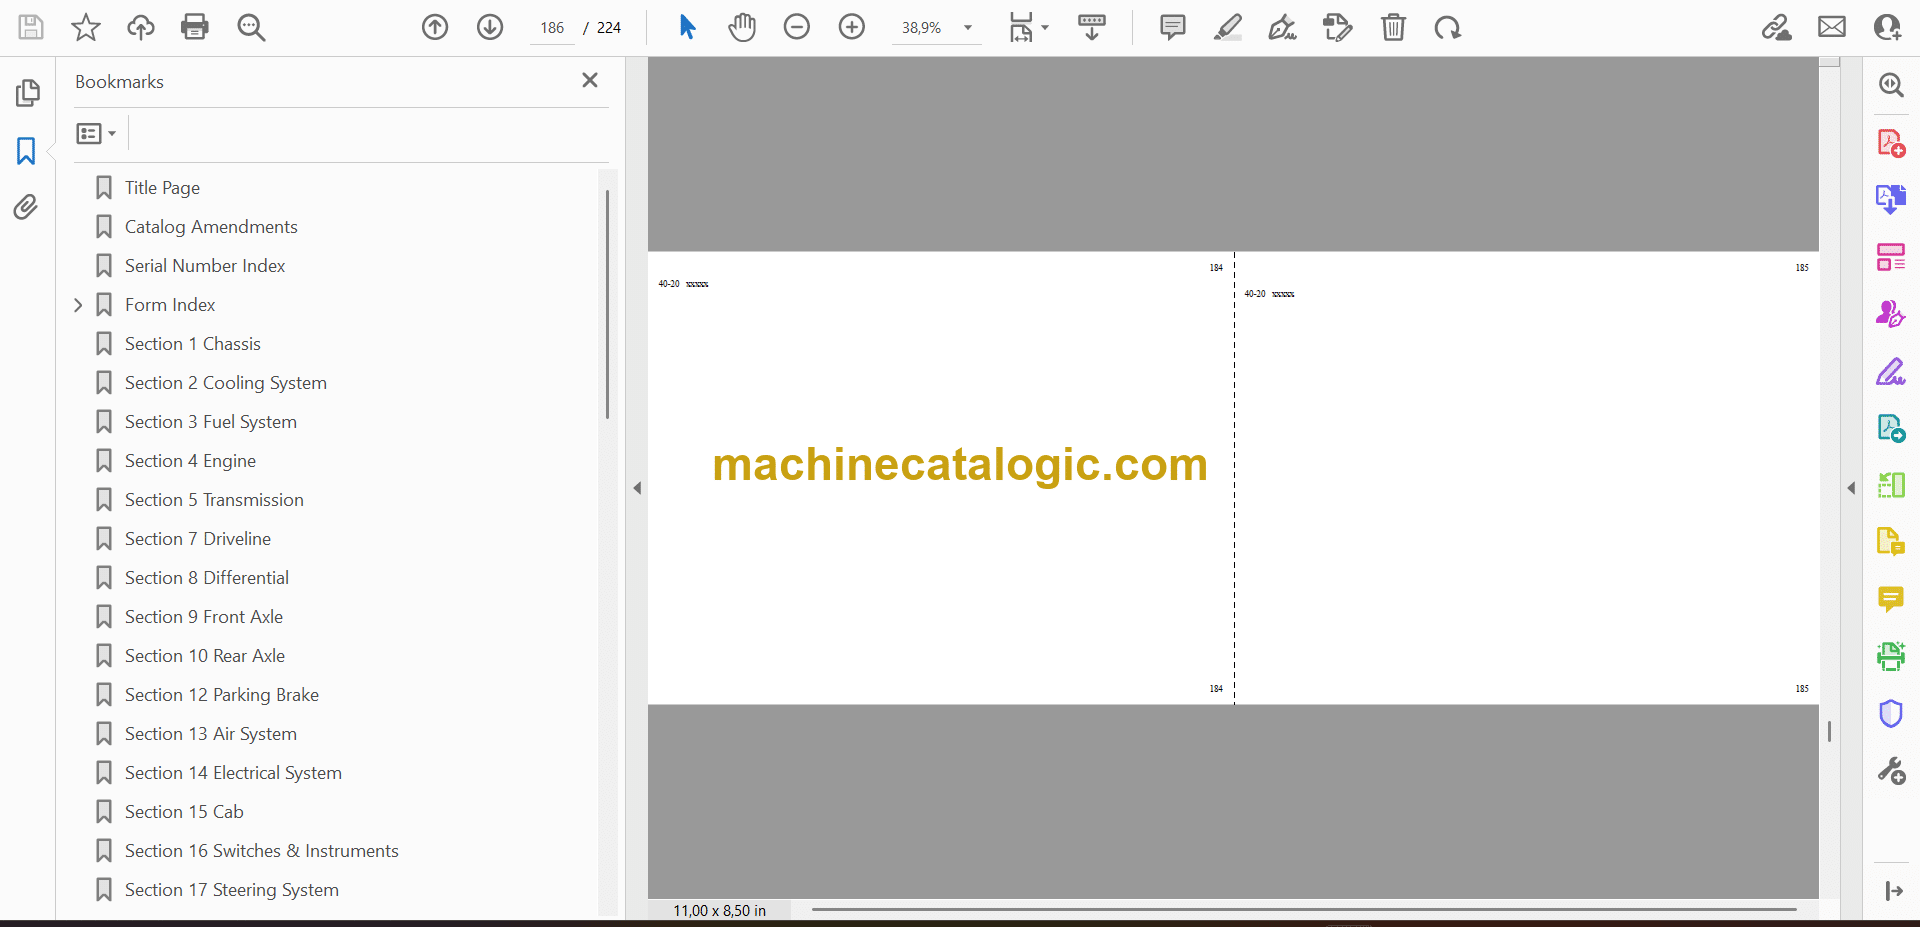Select the Highlight text tool
Screen dimensions: 1920x927
tap(1227, 27)
